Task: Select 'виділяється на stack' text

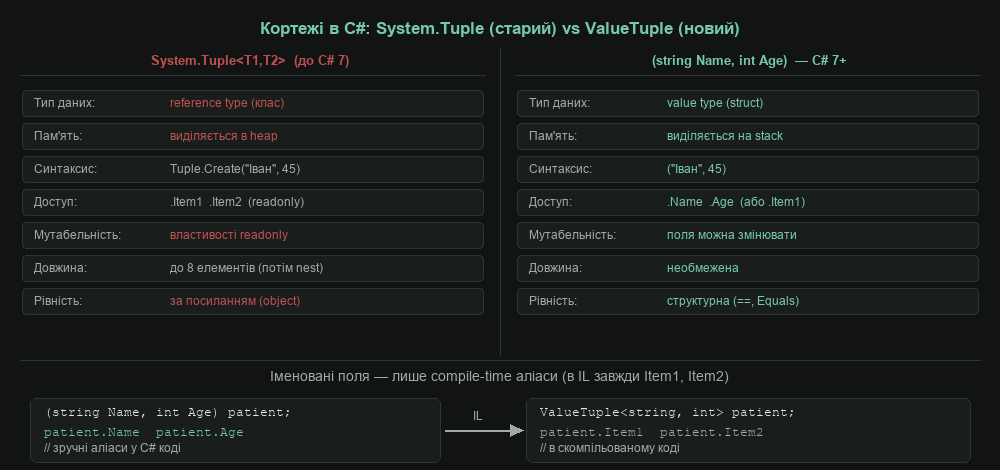Action: [725, 136]
